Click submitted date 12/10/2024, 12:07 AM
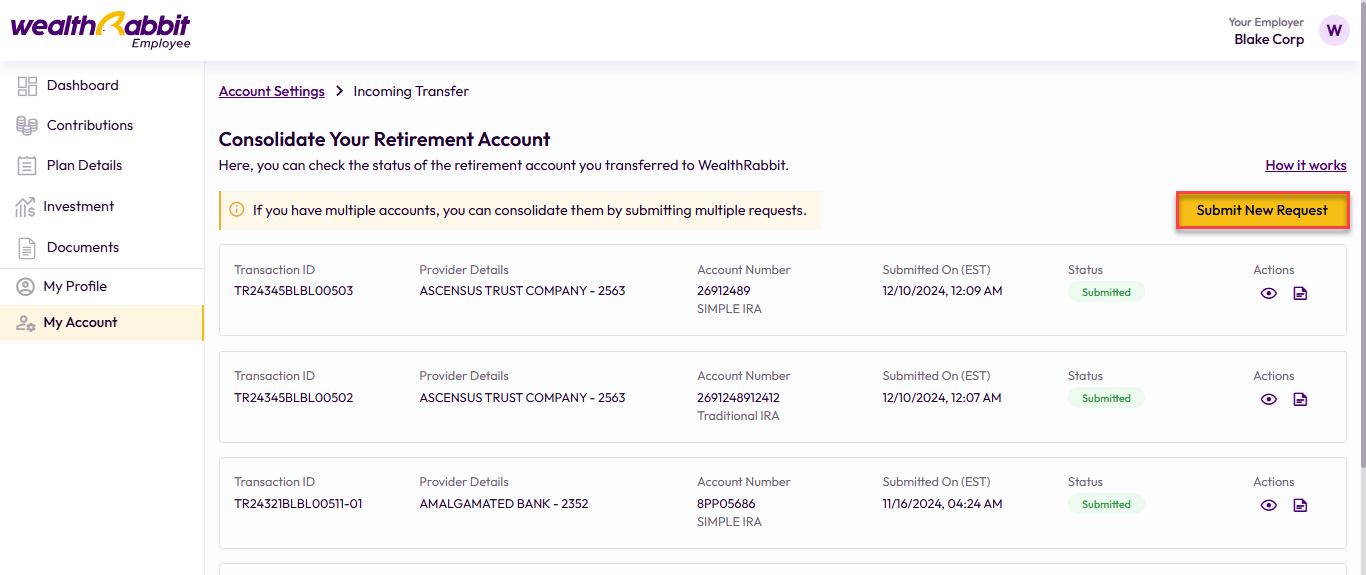Viewport: 1366px width, 575px height. (x=942, y=397)
